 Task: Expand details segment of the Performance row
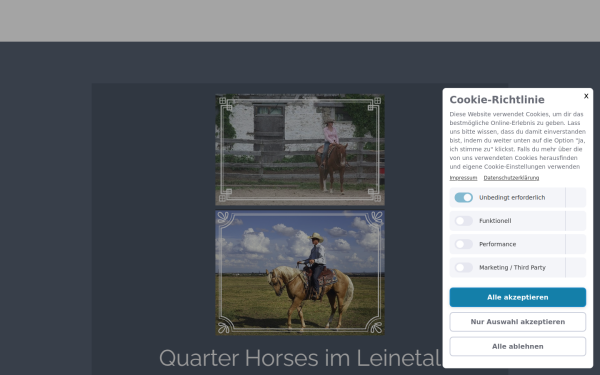[576, 244]
